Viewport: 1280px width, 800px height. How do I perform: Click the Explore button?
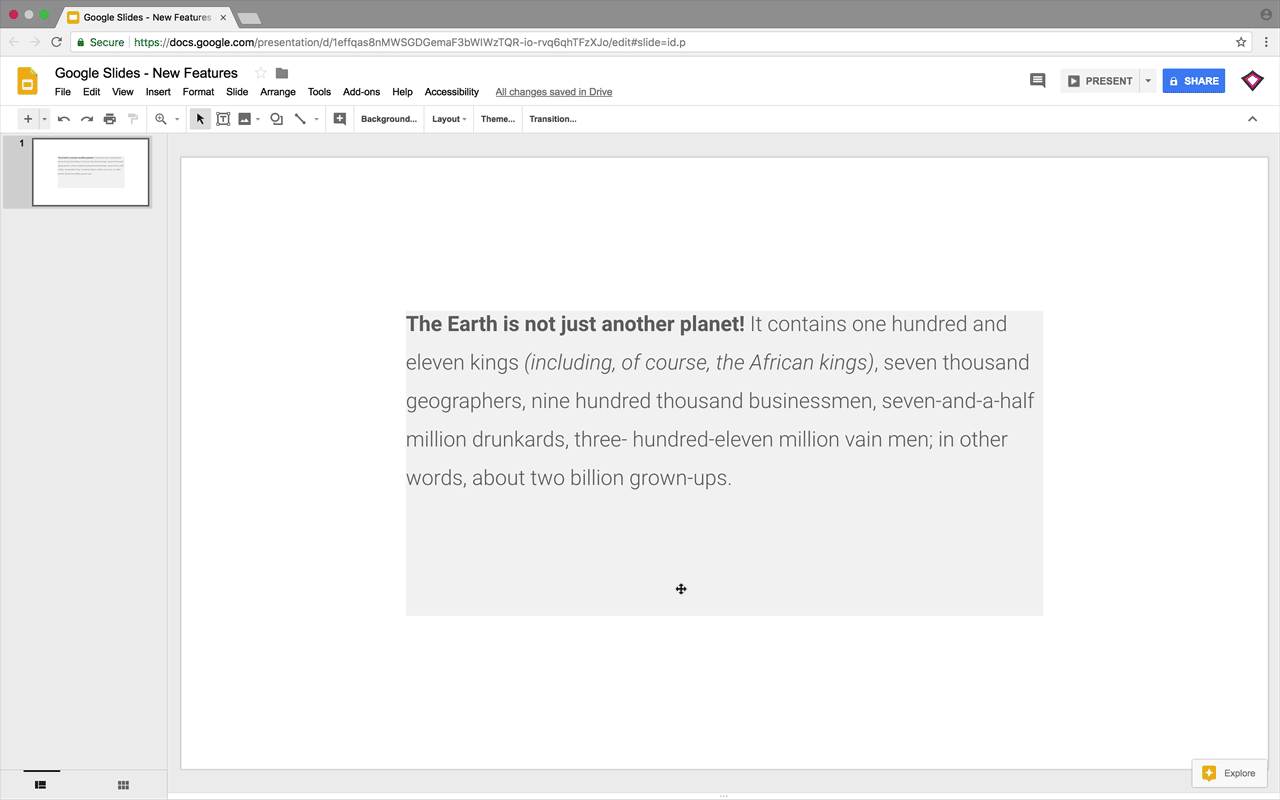click(1229, 773)
